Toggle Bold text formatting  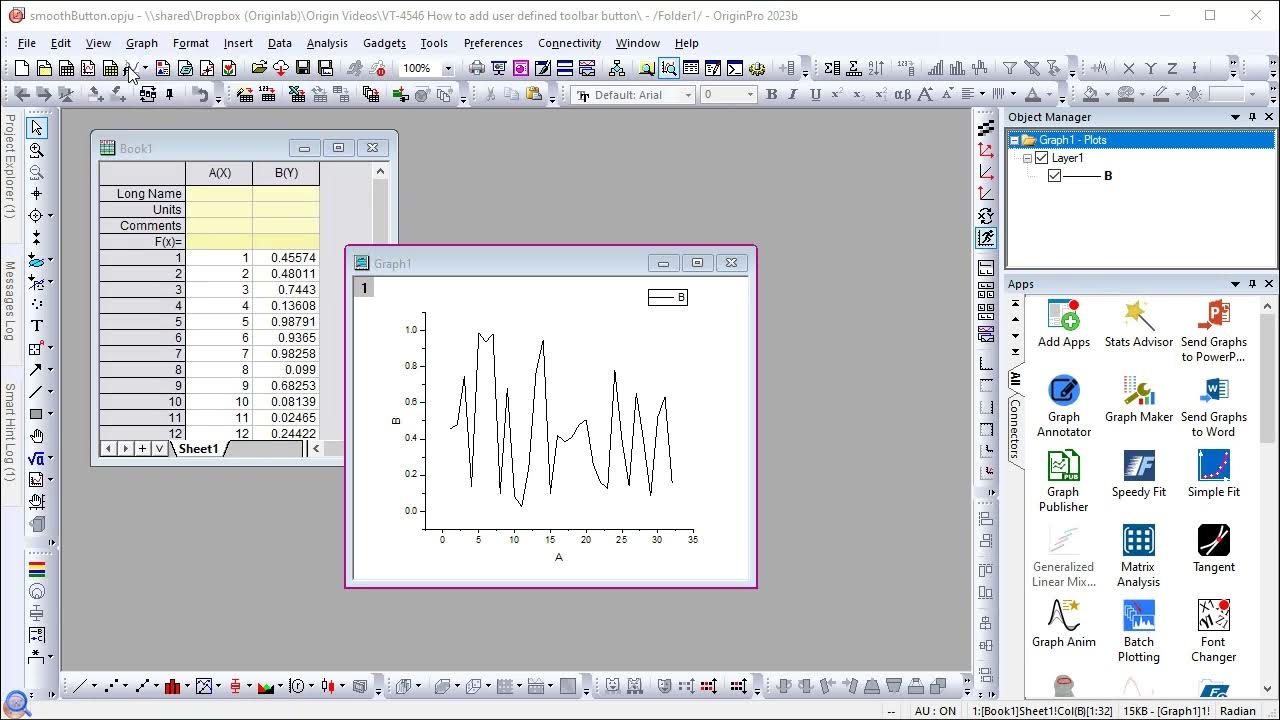coord(771,95)
